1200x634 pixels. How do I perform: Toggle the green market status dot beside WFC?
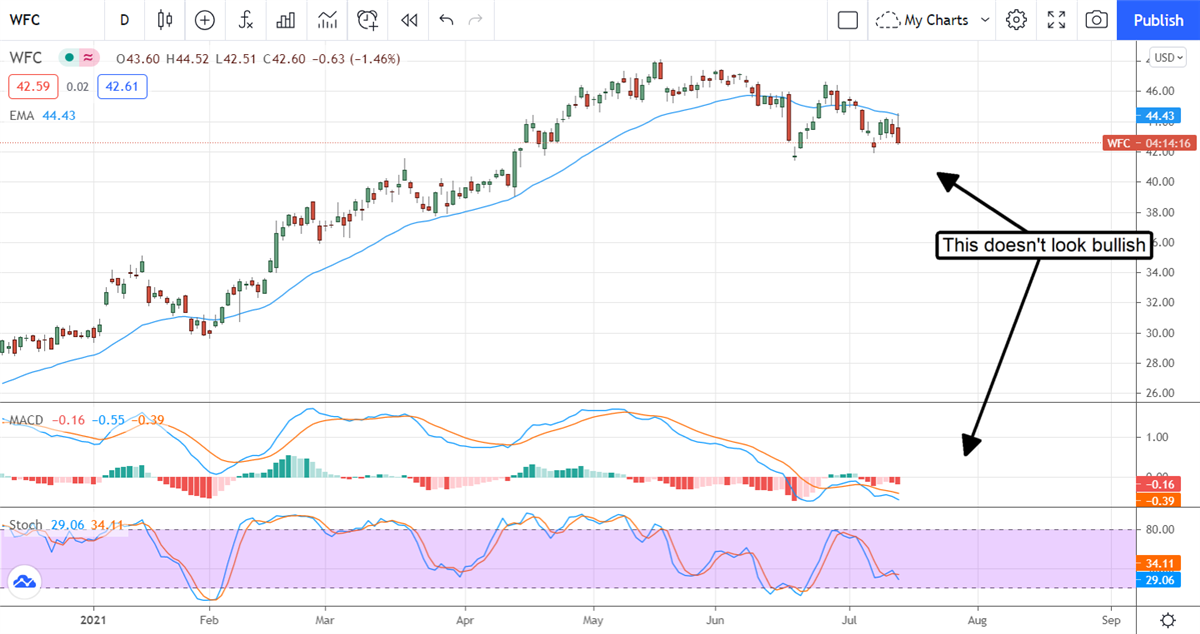click(68, 59)
